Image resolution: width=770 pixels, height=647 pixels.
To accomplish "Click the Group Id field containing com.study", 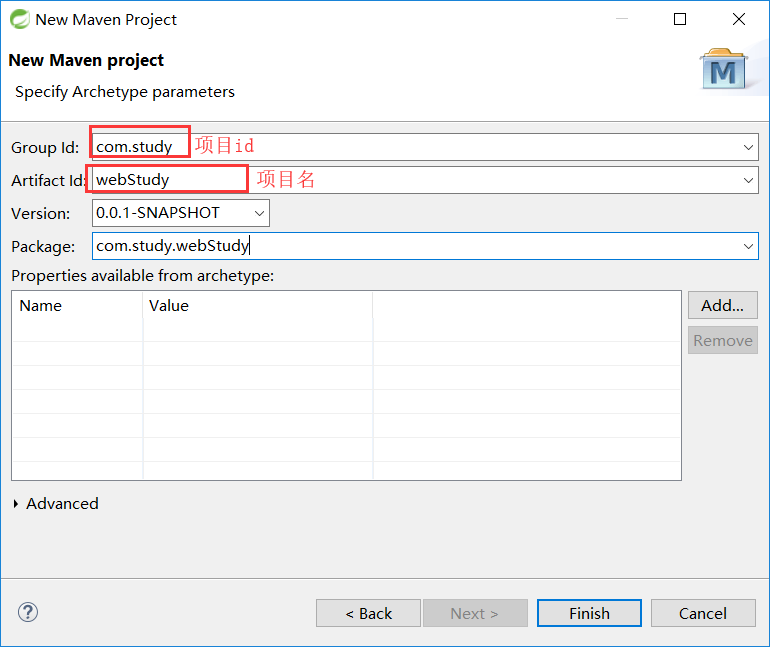I will click(425, 147).
